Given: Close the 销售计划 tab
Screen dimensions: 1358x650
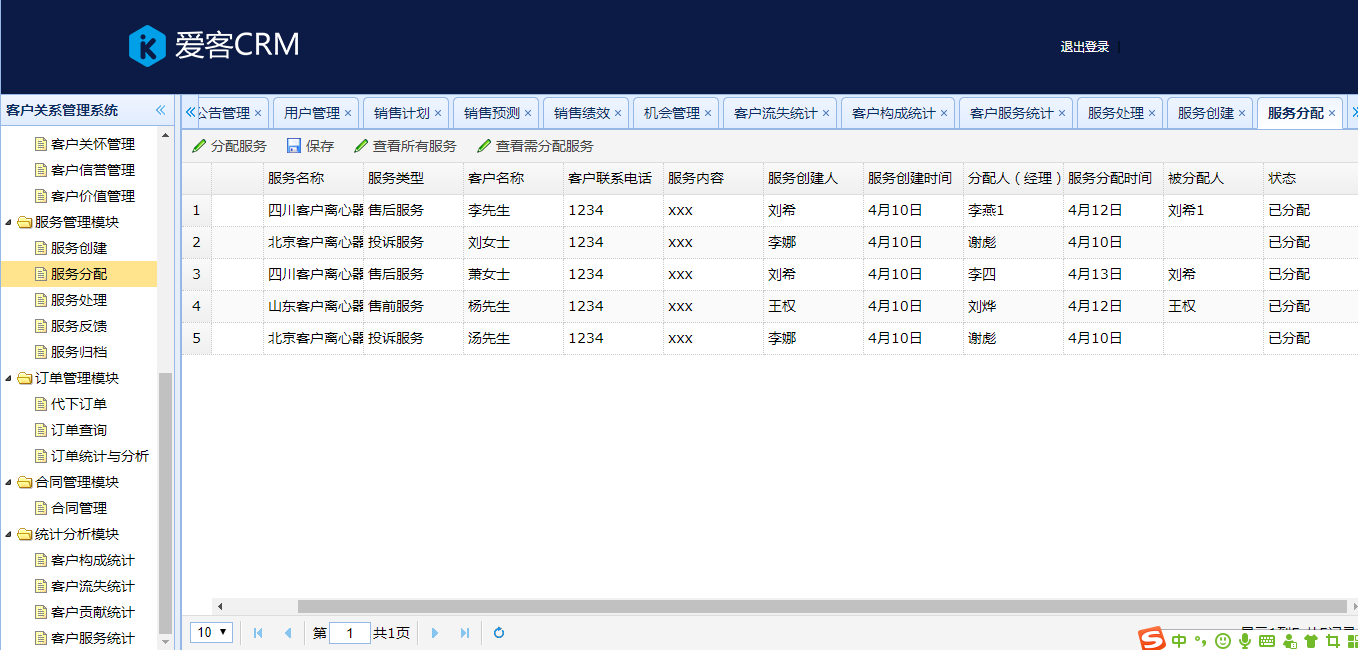Looking at the screenshot, I should (x=437, y=113).
